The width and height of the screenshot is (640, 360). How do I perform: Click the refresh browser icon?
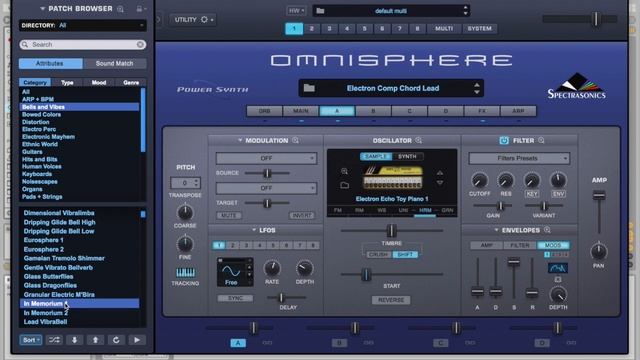tap(116, 340)
